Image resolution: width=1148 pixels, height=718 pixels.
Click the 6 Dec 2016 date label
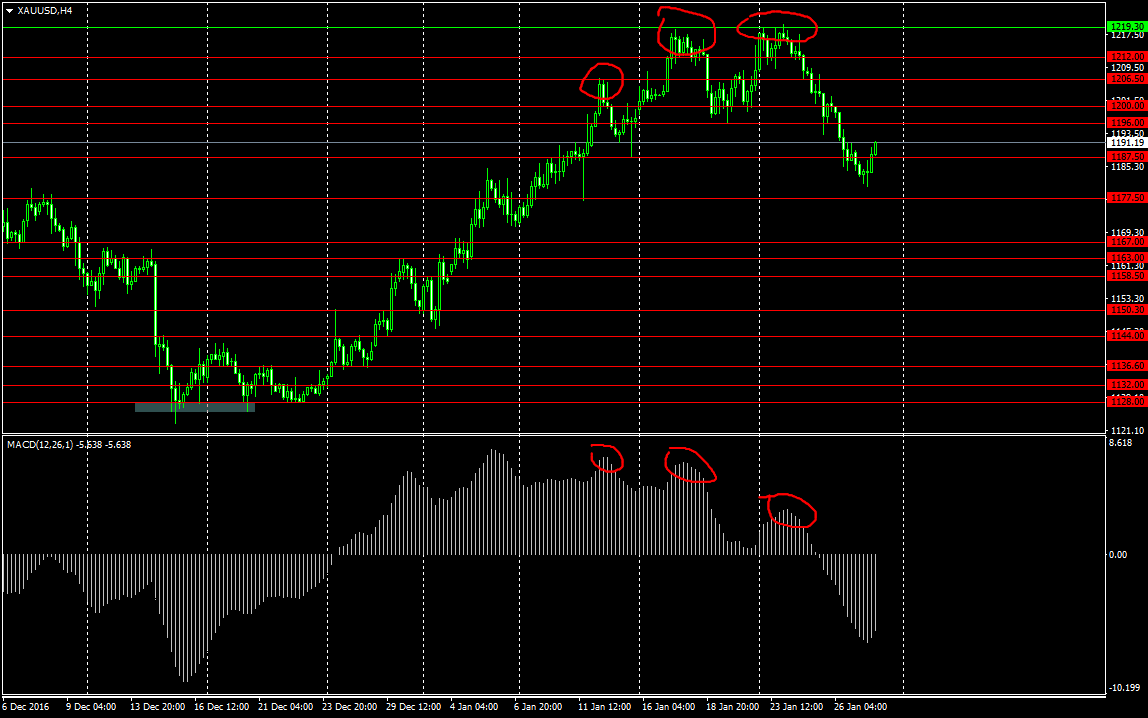click(x=26, y=707)
